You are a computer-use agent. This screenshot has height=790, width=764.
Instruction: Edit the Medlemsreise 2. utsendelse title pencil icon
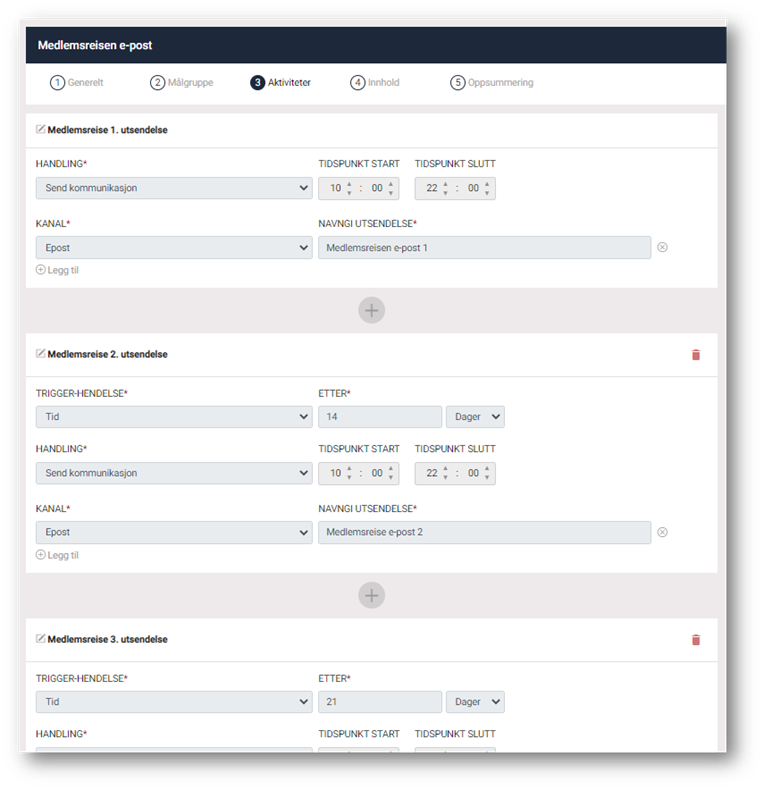tap(40, 354)
